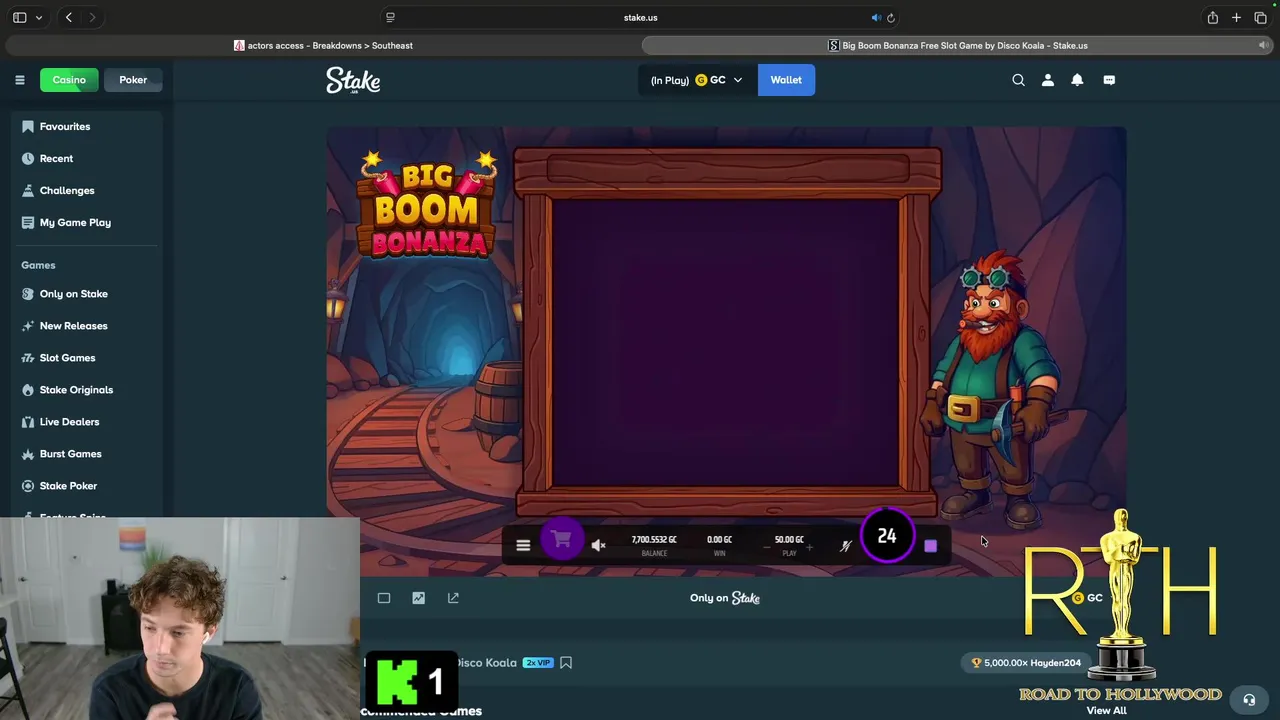Open the bonus buy cart button

pos(561,540)
